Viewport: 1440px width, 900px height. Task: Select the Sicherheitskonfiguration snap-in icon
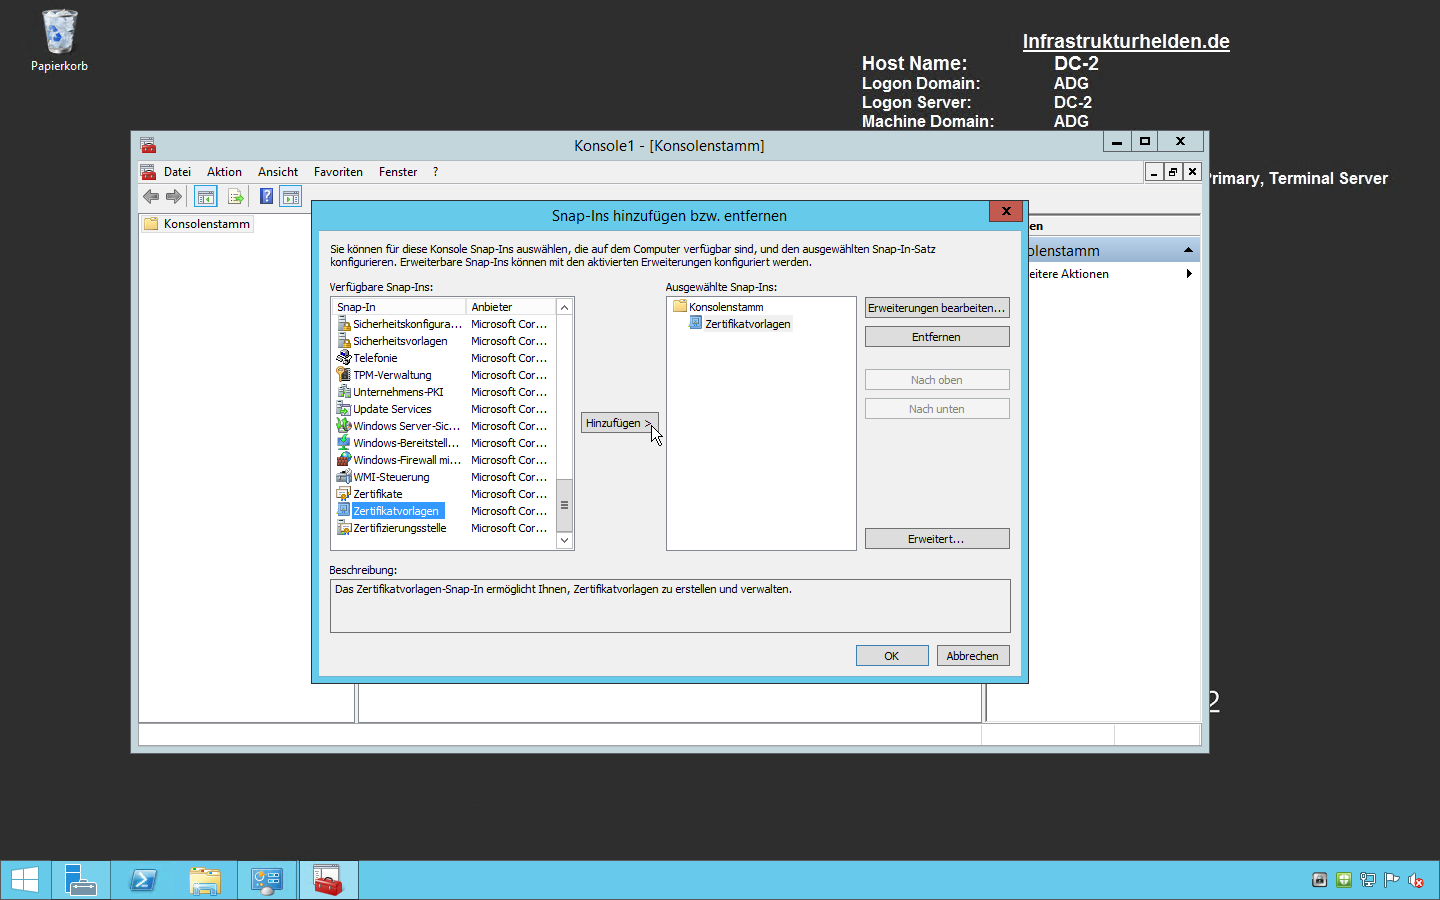click(344, 324)
